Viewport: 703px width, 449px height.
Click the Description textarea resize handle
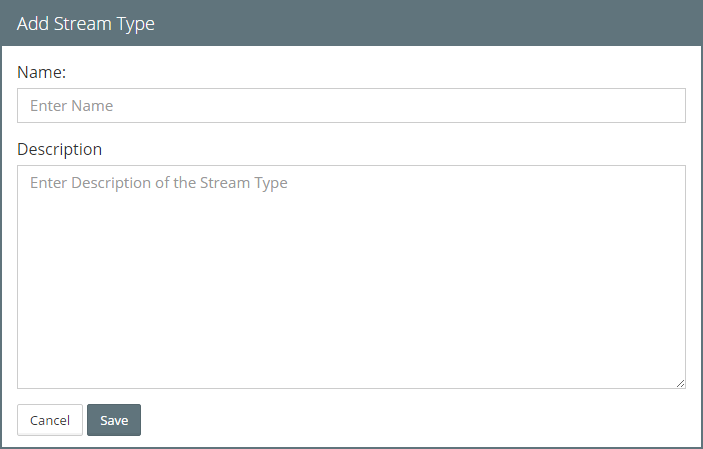pos(680,383)
